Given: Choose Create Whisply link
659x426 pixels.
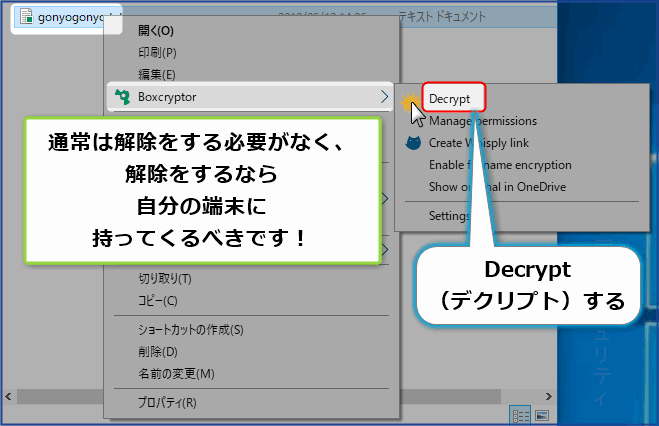Looking at the screenshot, I should 479,143.
